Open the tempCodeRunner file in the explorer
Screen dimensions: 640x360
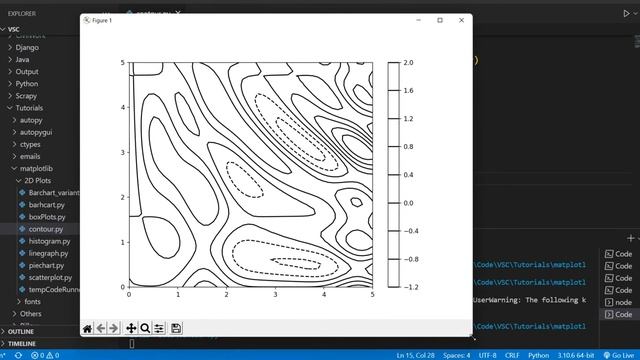click(x=54, y=289)
